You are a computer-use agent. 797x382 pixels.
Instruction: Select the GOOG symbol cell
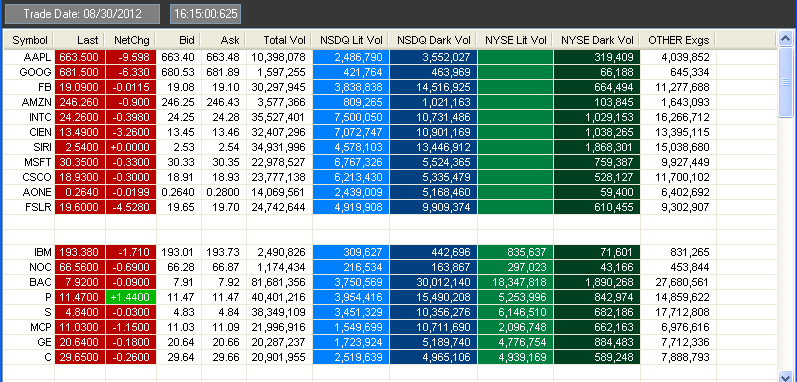29,72
